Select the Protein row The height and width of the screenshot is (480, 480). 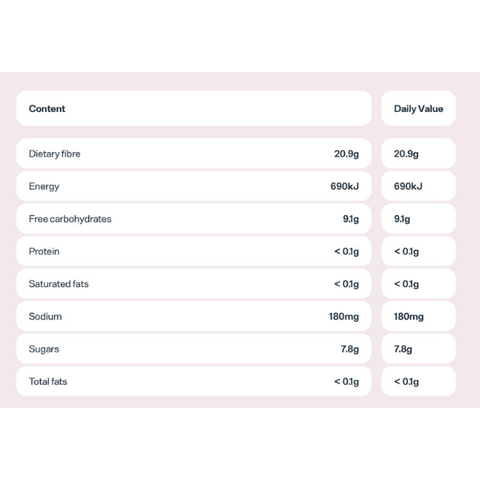(194, 251)
